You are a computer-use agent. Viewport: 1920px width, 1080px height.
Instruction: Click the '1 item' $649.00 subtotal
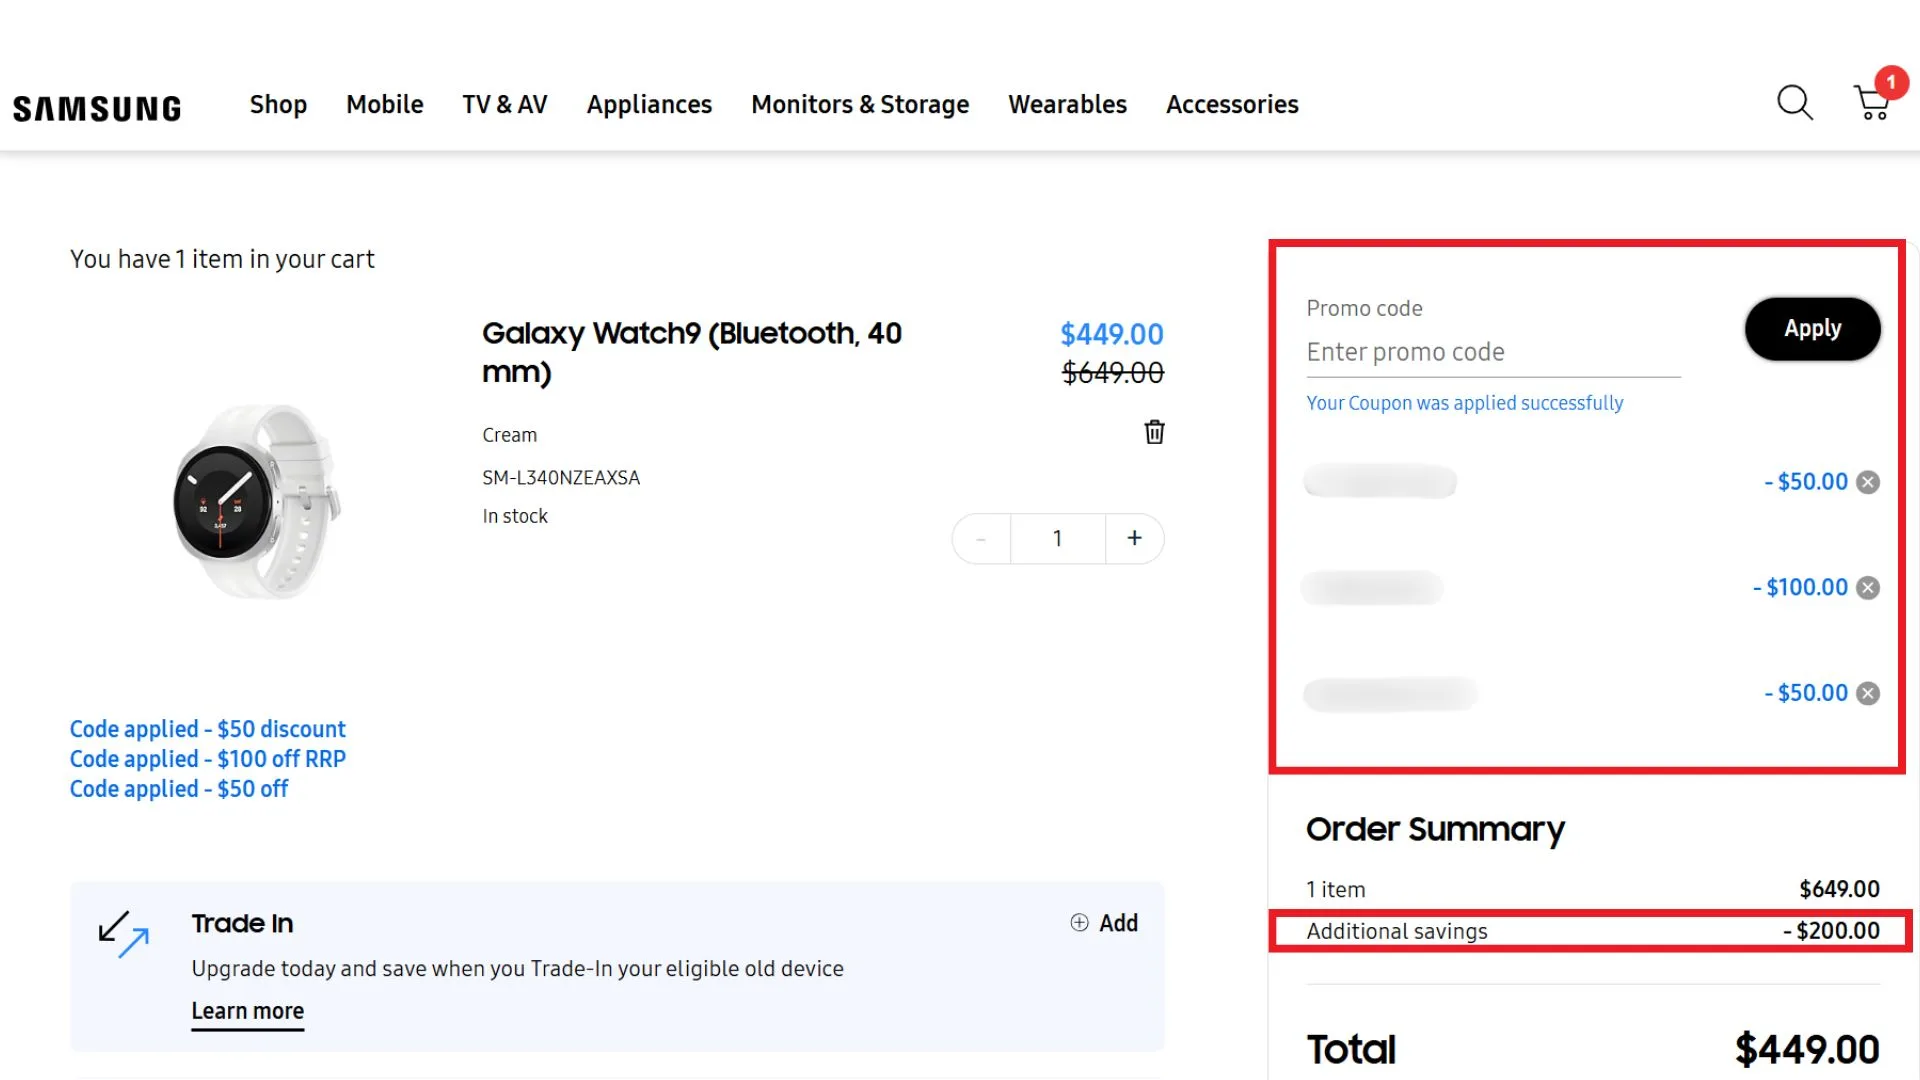click(1839, 889)
